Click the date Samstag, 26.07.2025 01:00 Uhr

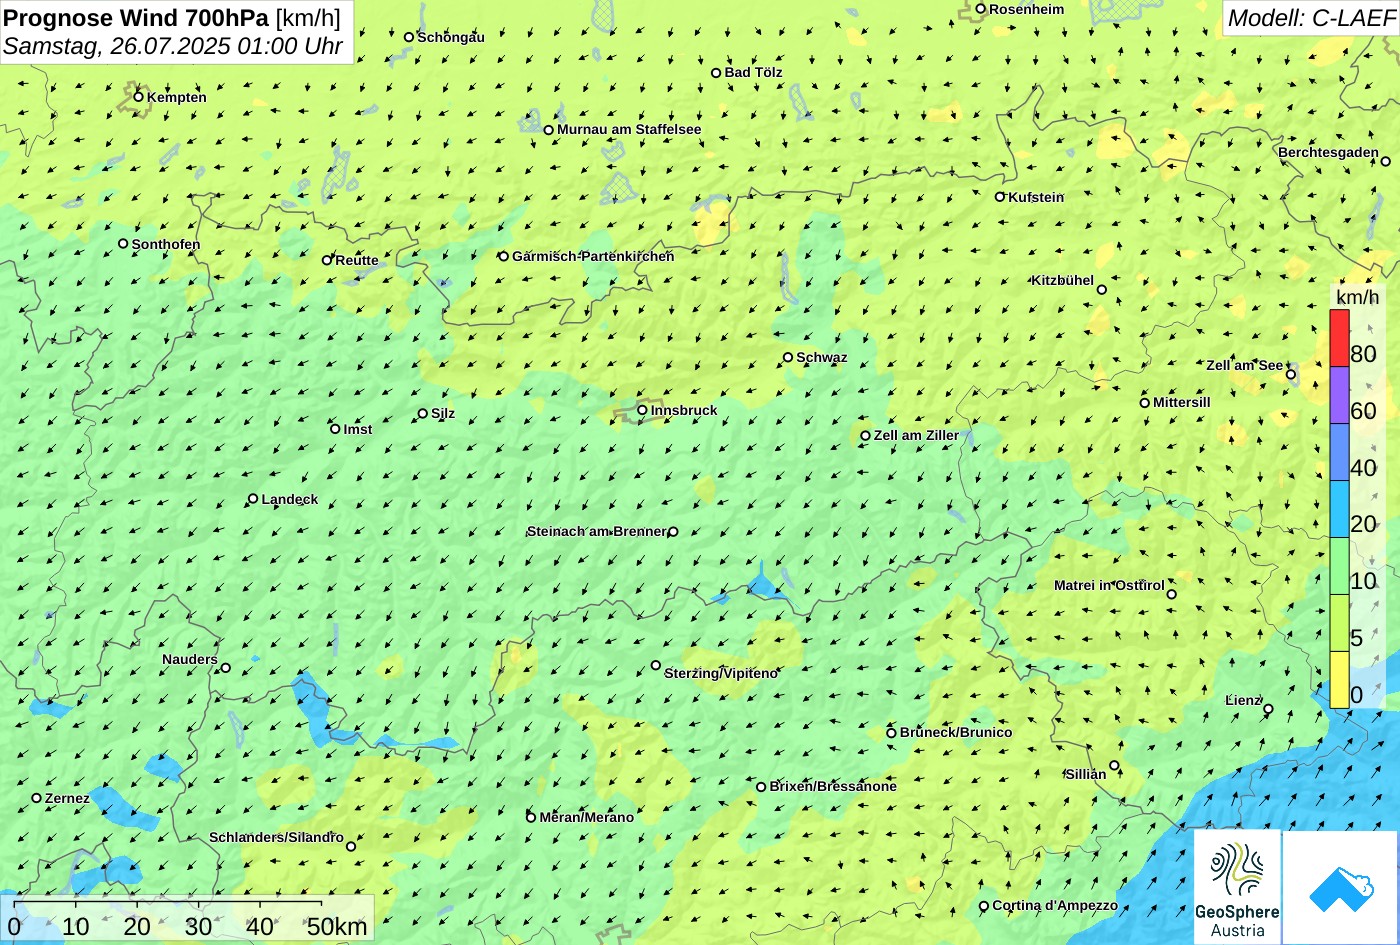tap(173, 46)
